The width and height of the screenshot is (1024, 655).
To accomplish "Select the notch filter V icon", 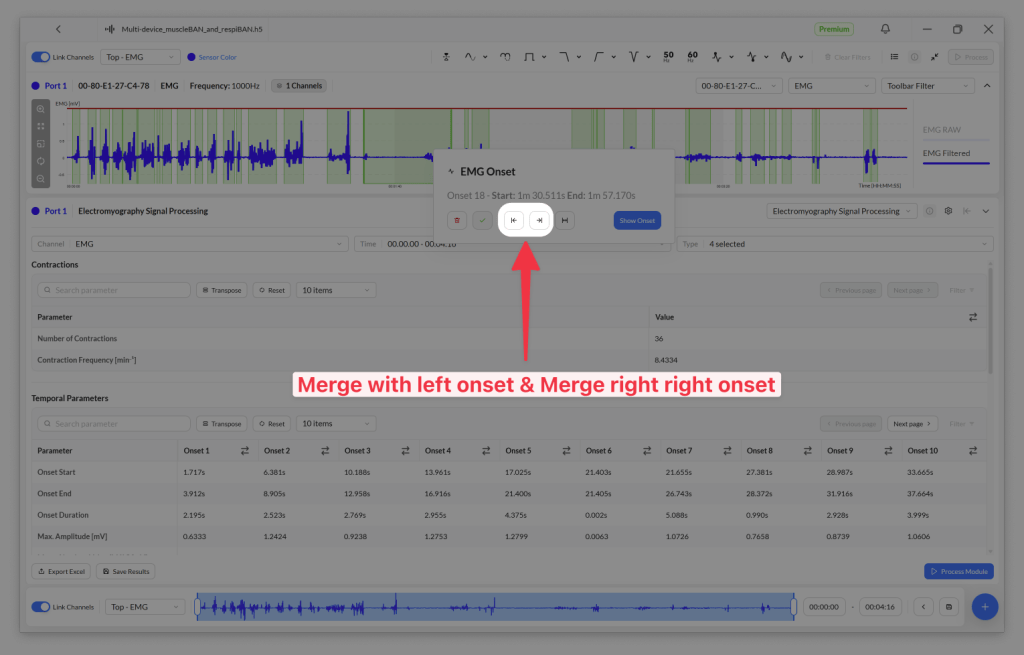I will click(633, 57).
